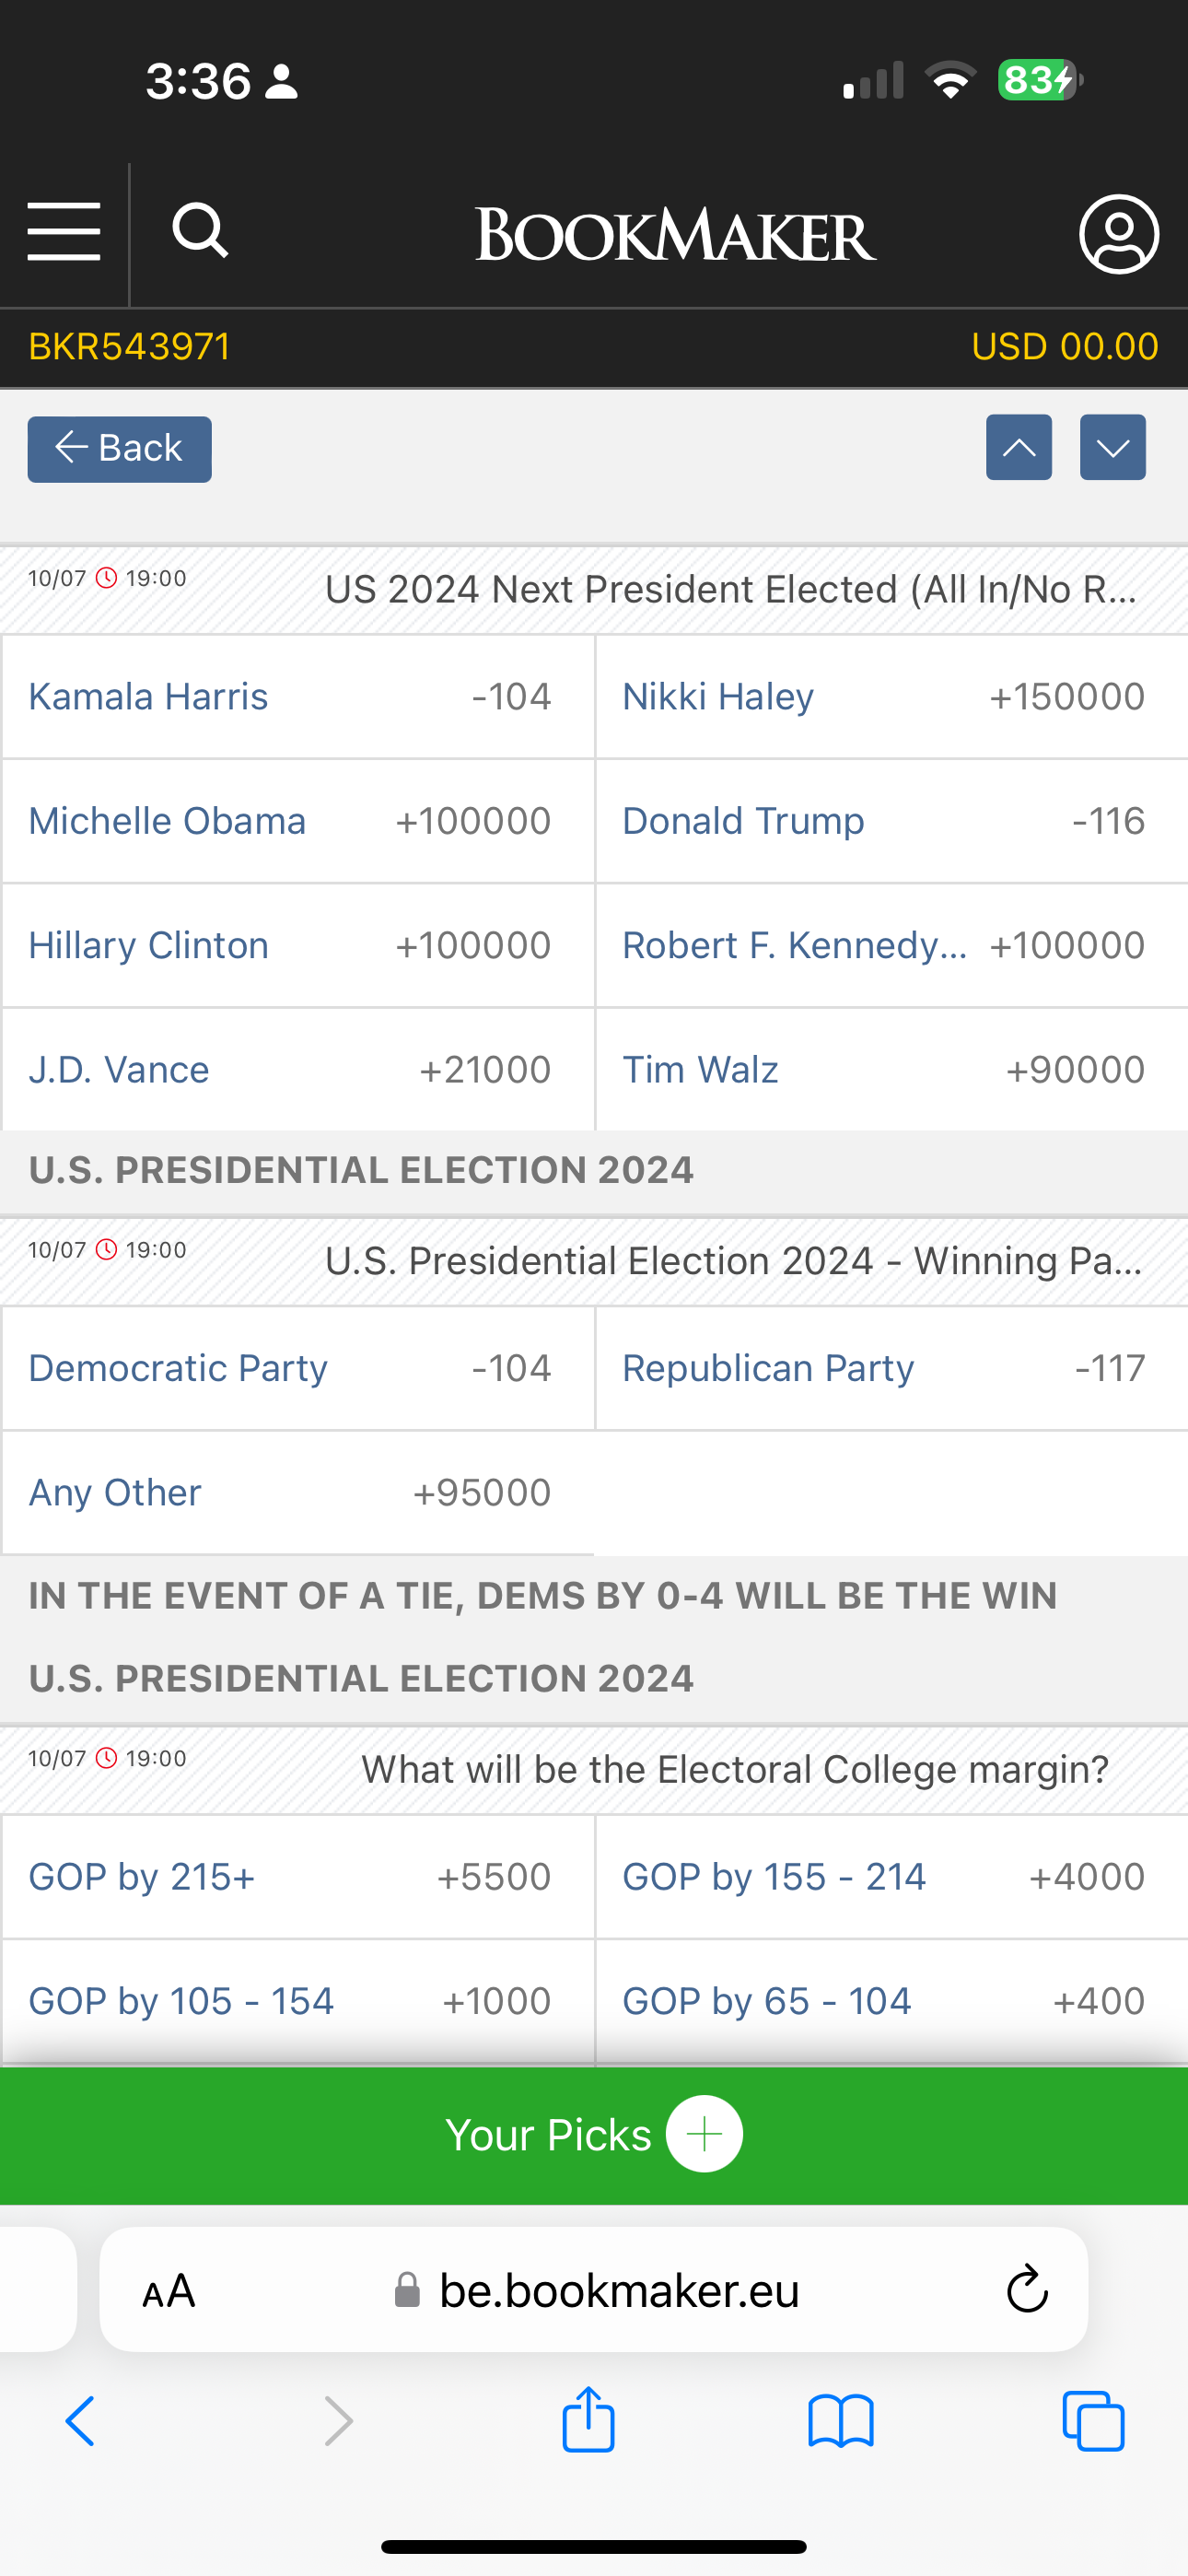Expand Your Picks with plus icon
Viewport: 1188px width, 2576px height.
click(704, 2134)
